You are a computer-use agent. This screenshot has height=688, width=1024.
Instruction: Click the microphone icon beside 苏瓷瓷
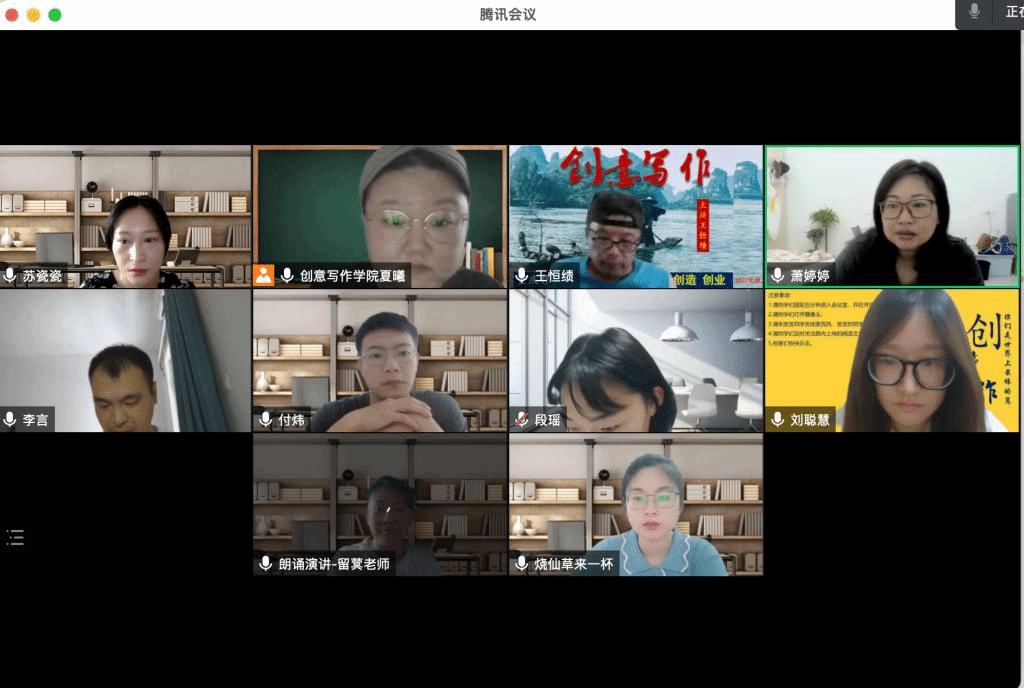click(x=10, y=275)
